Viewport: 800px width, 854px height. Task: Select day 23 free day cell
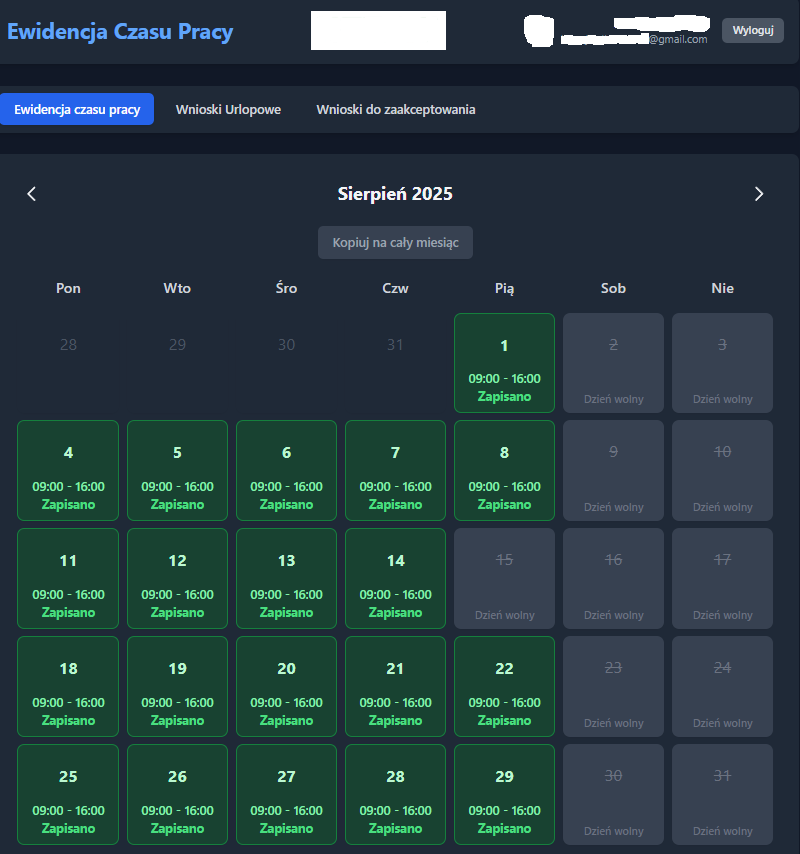[613, 686]
